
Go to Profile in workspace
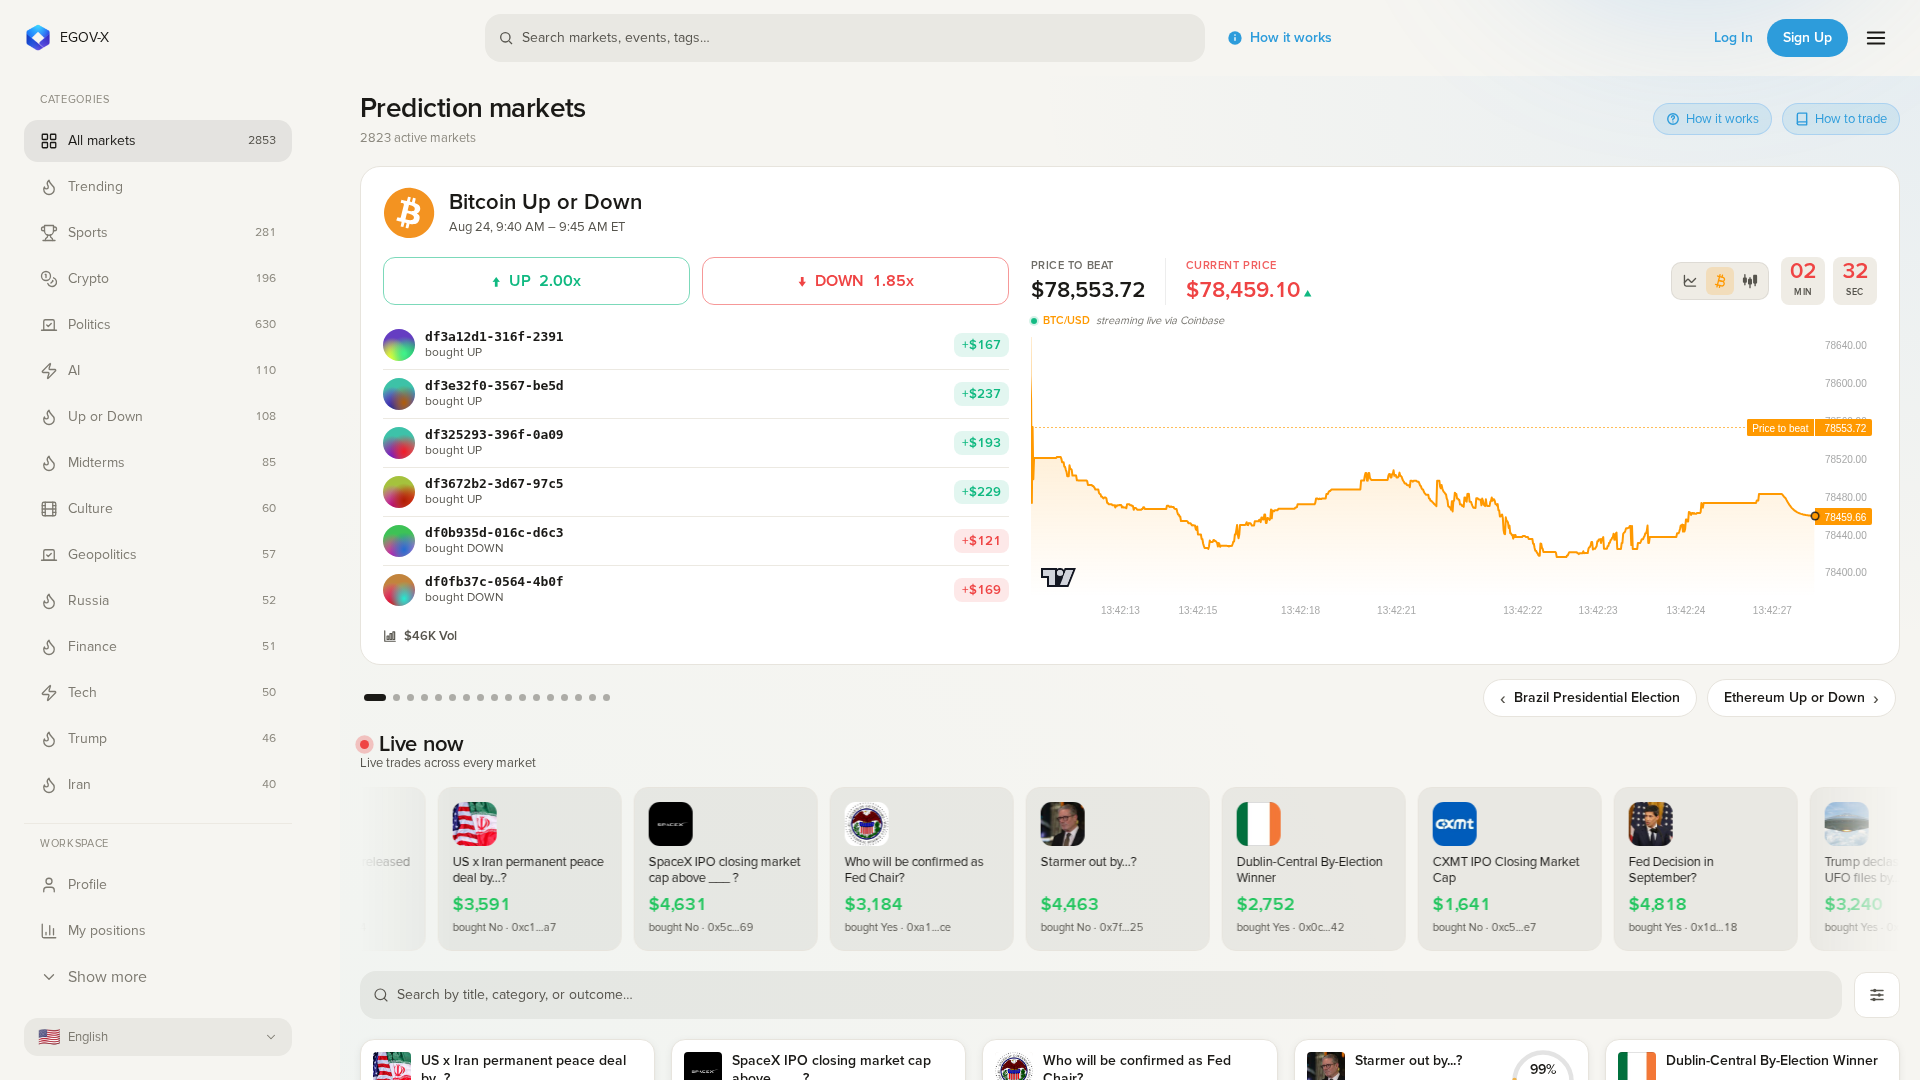coord(158,885)
